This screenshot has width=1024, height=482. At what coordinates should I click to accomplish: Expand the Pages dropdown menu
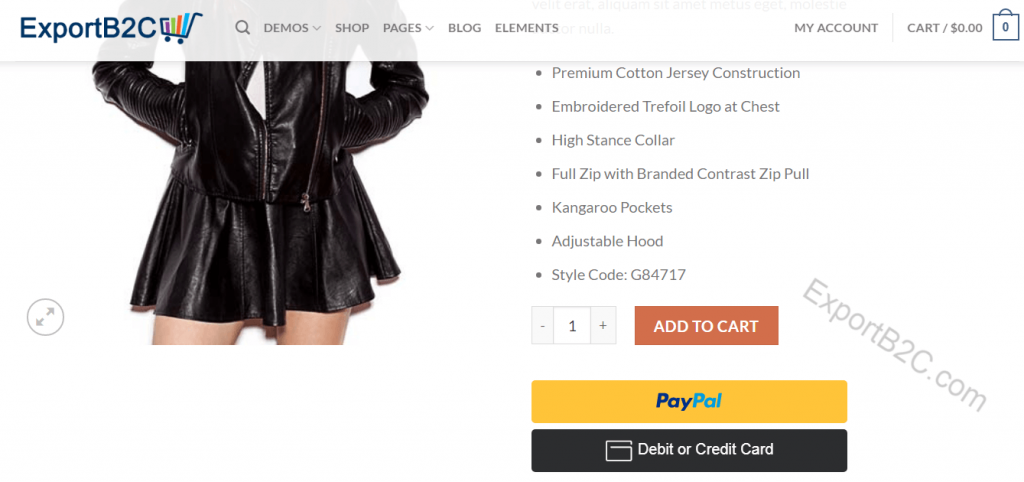(408, 28)
